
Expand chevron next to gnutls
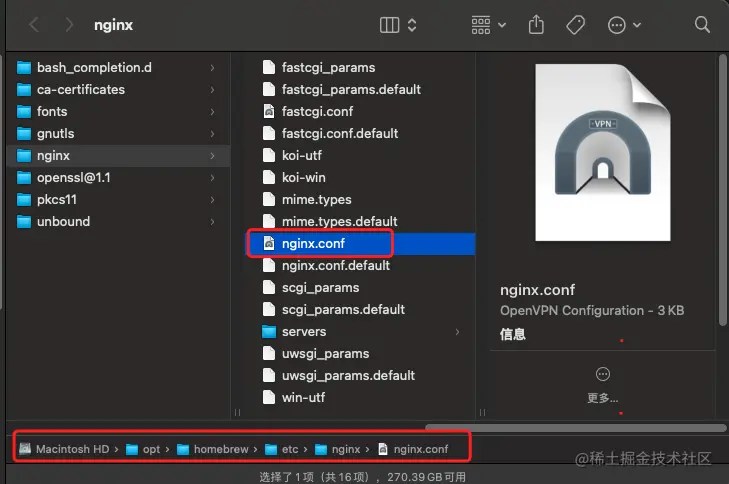[x=212, y=134]
